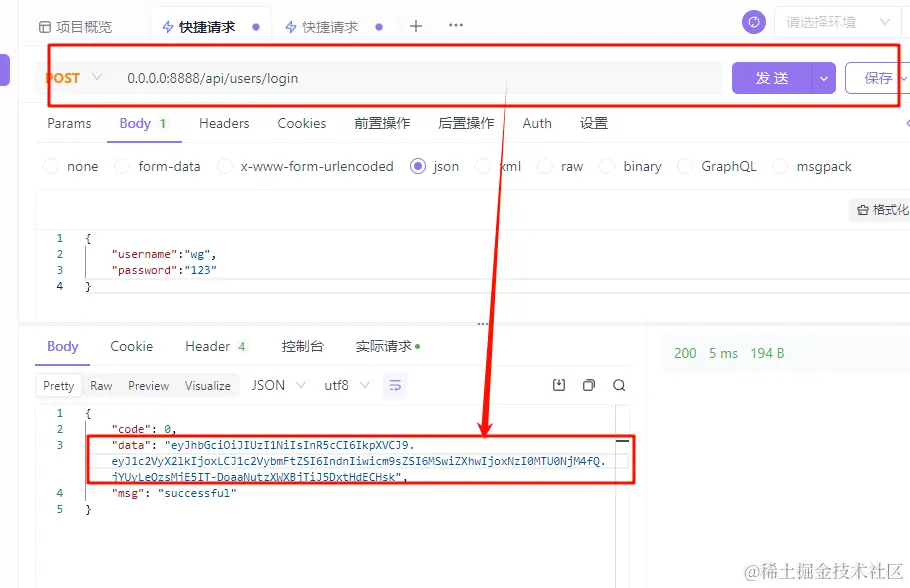Open the JSON response format dropdown
This screenshot has width=910, height=588.
coord(278,385)
